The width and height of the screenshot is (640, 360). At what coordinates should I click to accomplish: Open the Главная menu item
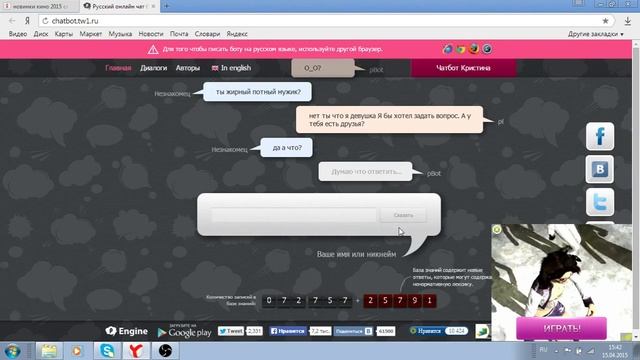[118, 68]
